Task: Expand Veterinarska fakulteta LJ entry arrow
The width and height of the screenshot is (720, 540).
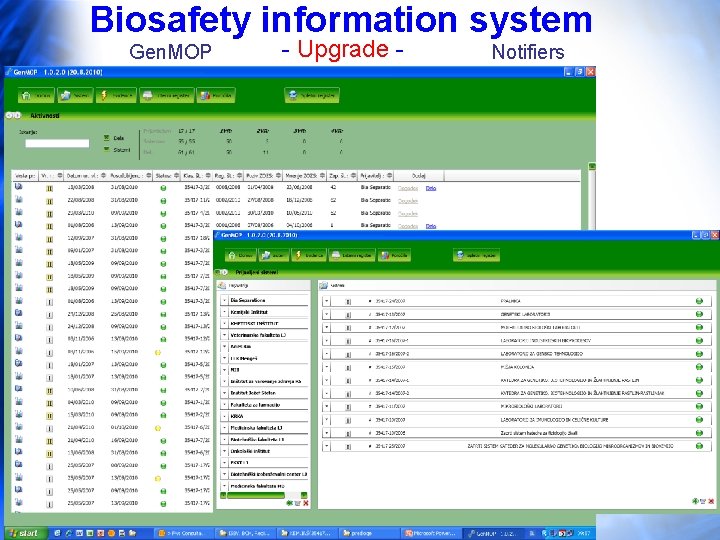Action: pyautogui.click(x=224, y=335)
